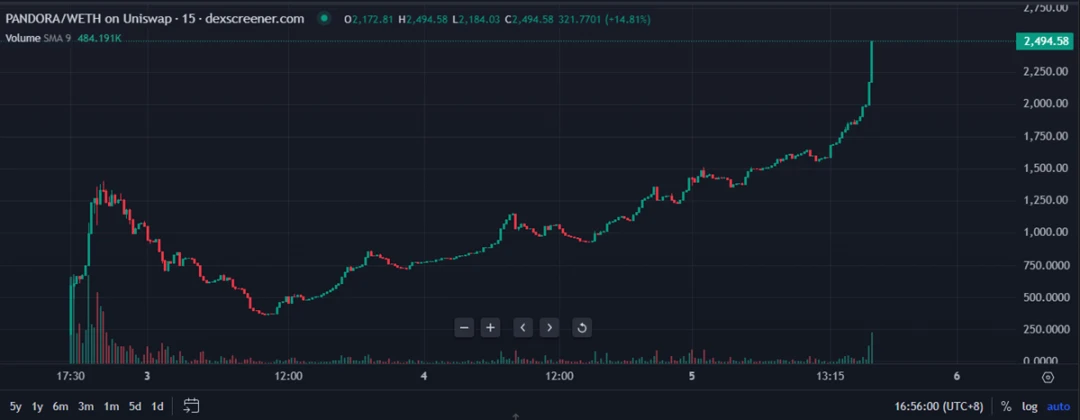Expand the bottom panel handle

point(515,415)
